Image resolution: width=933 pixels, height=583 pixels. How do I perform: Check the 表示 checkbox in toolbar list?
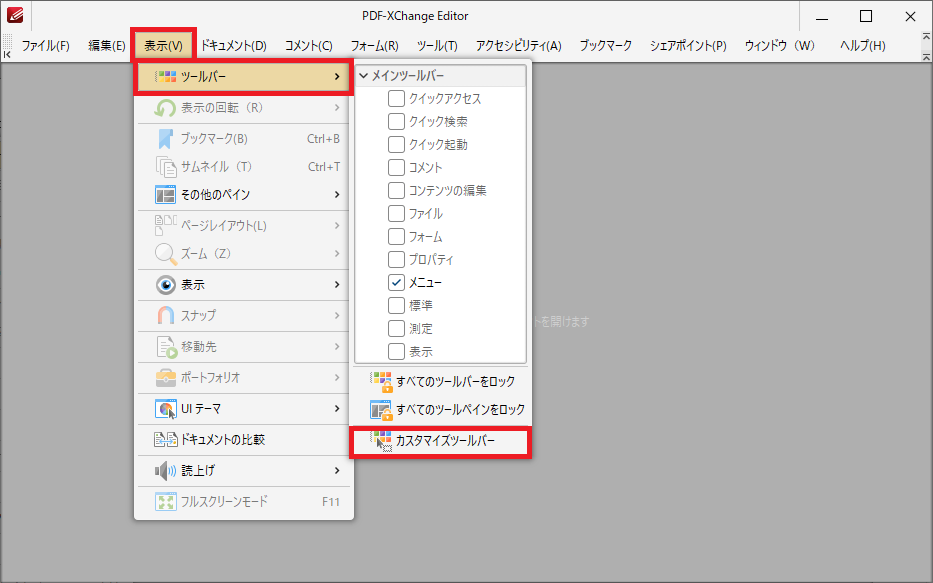396,352
